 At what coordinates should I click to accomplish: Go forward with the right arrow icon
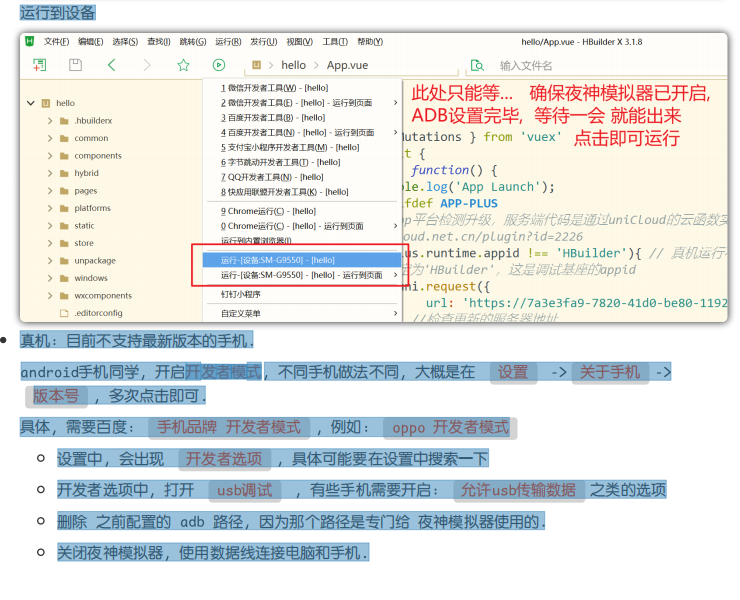147,65
